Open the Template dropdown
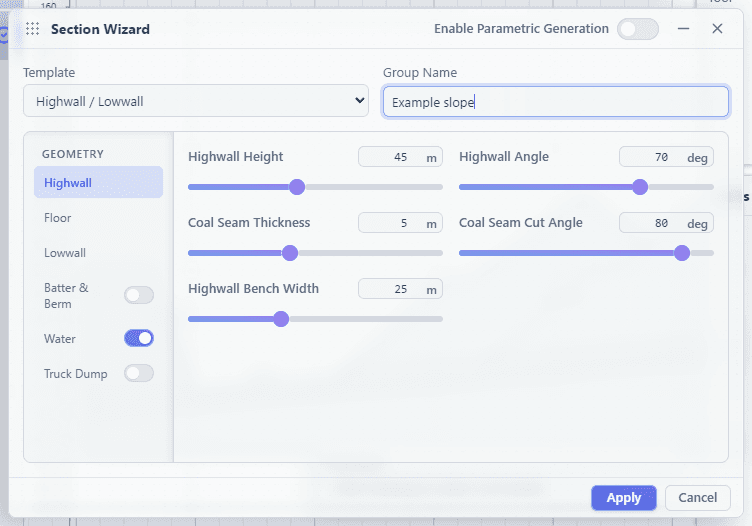The image size is (752, 526). (x=196, y=101)
